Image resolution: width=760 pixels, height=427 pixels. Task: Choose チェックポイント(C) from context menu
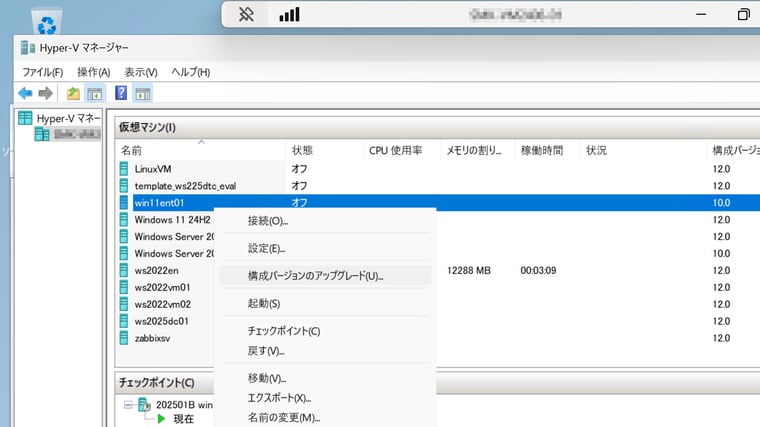325,331
